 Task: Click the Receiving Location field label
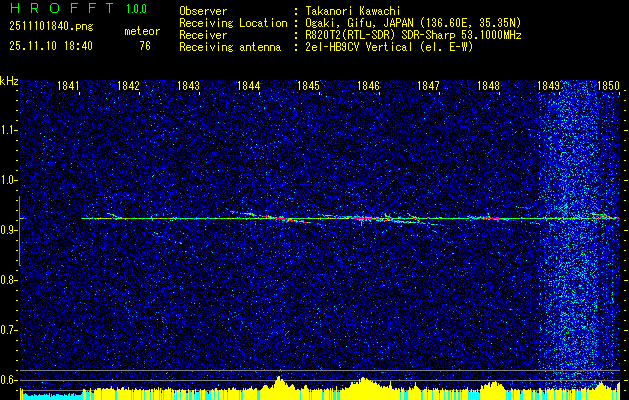233,23
